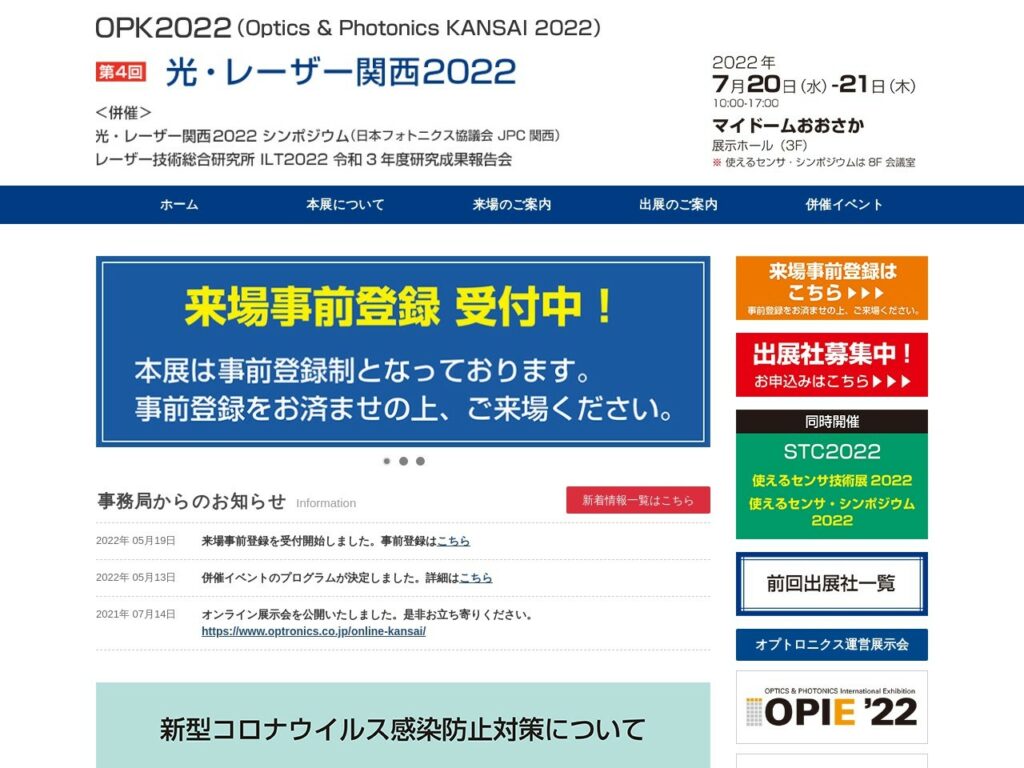Screen dimensions: 1024x768
Task: Follow こちら link in 05月13日 news row
Action: (x=475, y=577)
